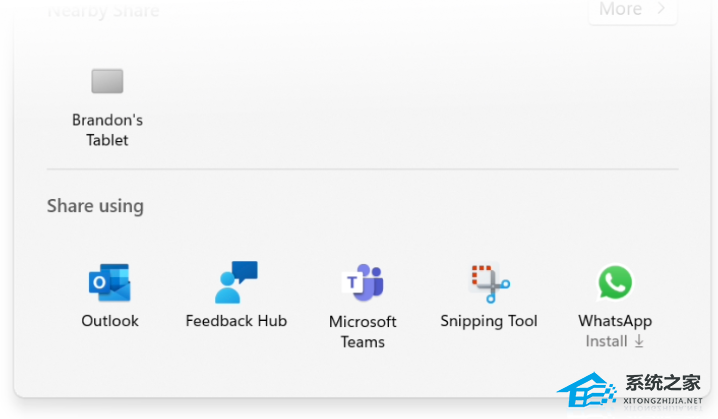This screenshot has height=419, width=718.
Task: Click the Install link under WhatsApp
Action: [x=607, y=342]
